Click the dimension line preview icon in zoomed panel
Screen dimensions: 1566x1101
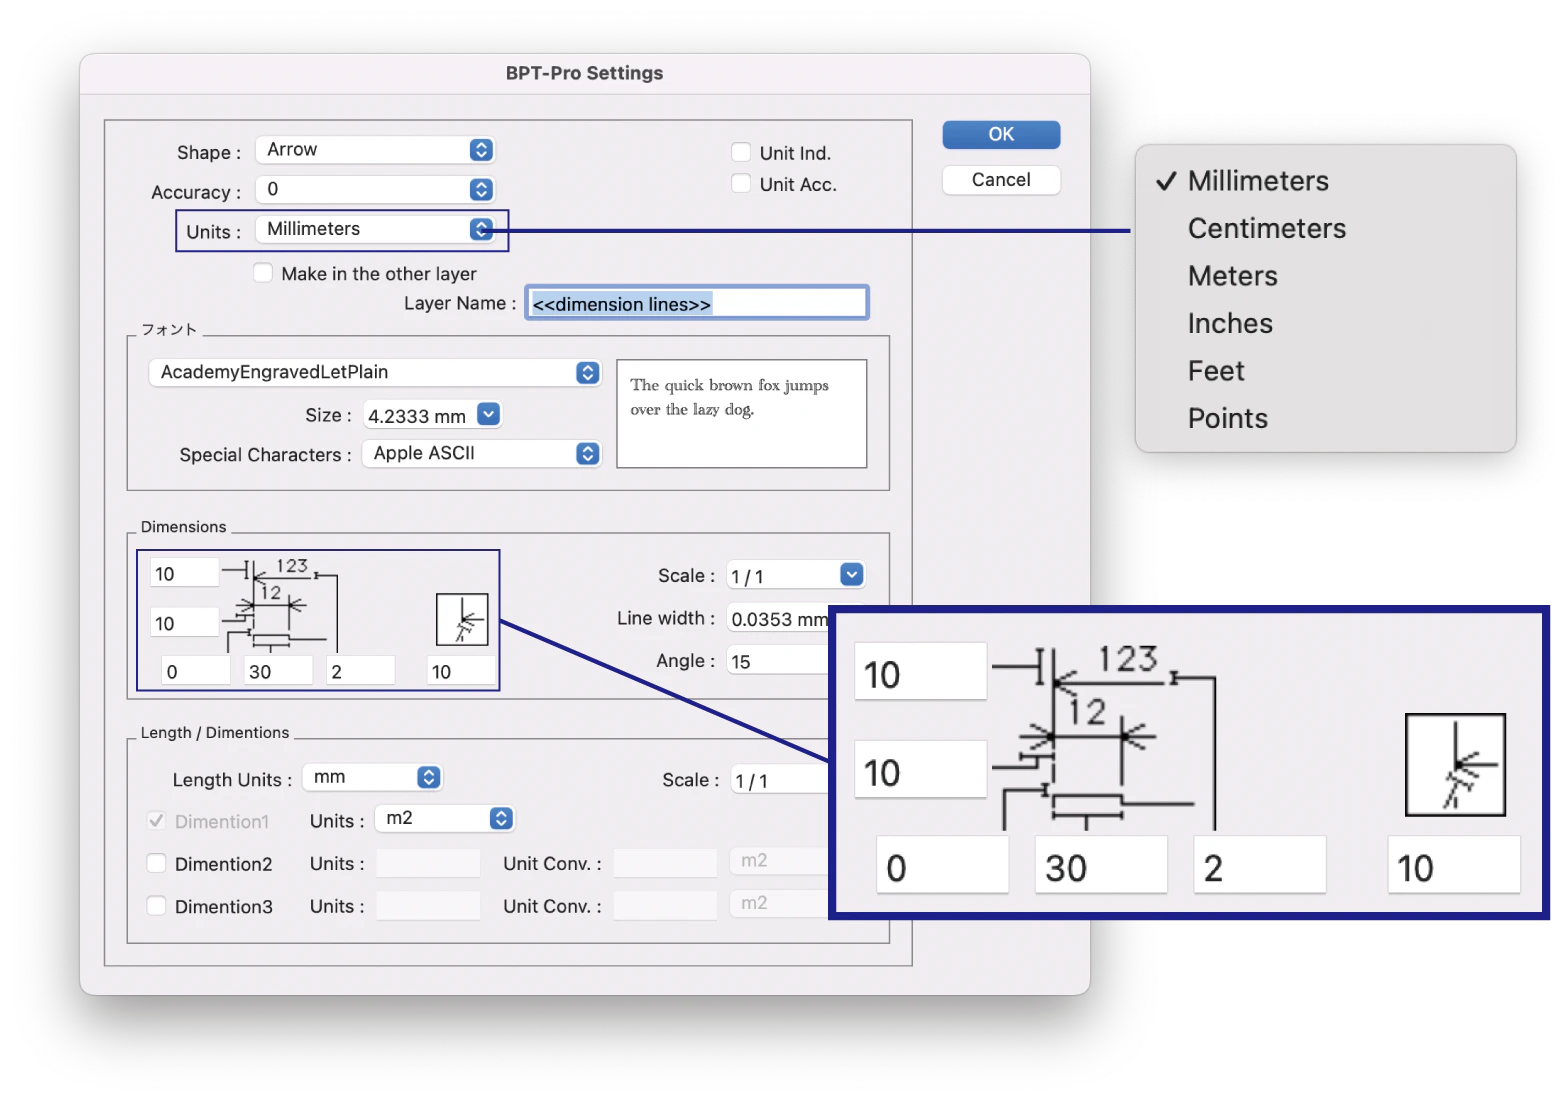1454,764
